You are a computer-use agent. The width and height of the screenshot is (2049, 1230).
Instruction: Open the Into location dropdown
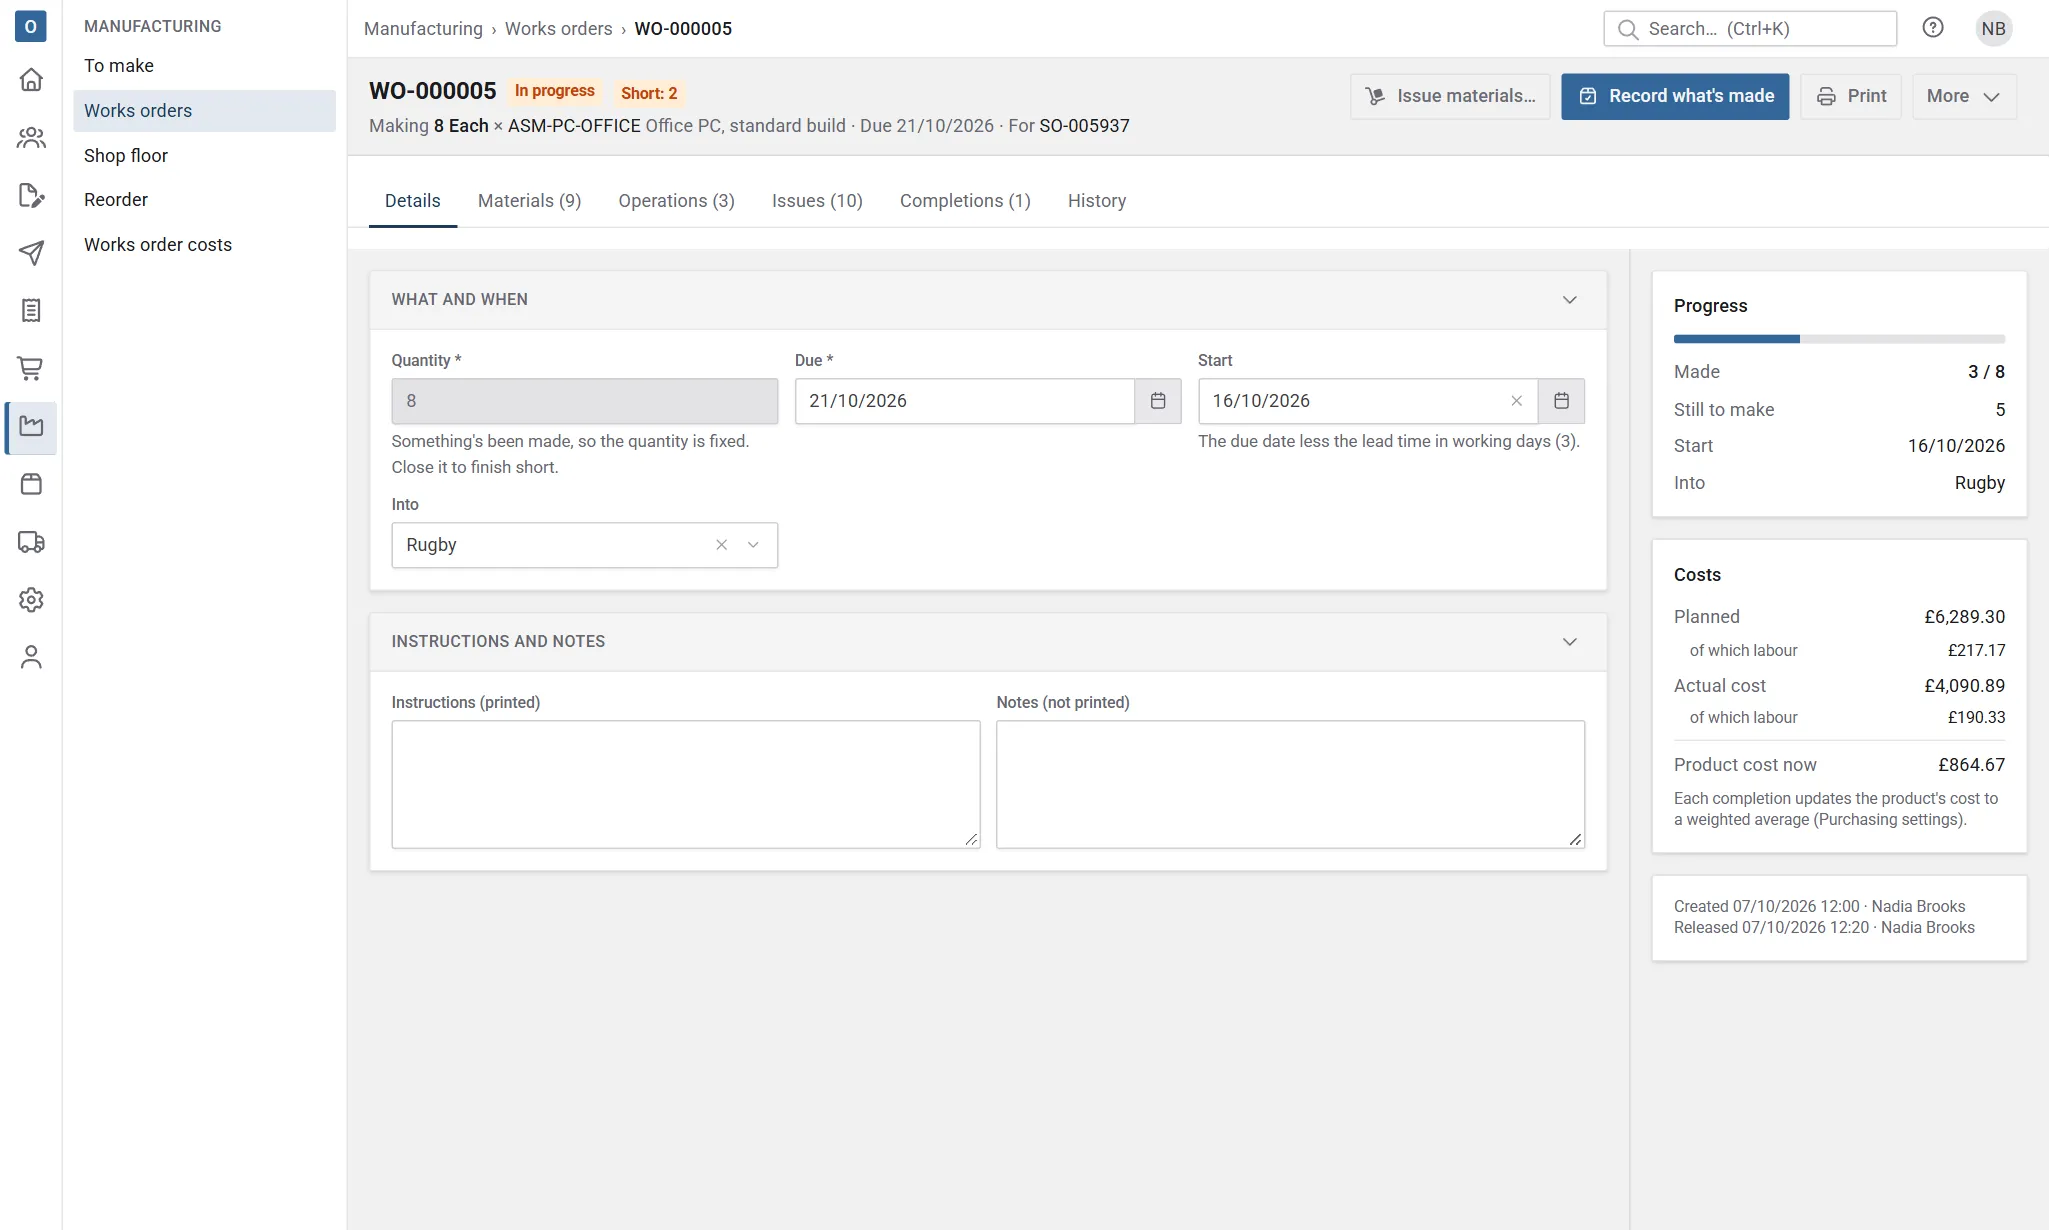753,545
